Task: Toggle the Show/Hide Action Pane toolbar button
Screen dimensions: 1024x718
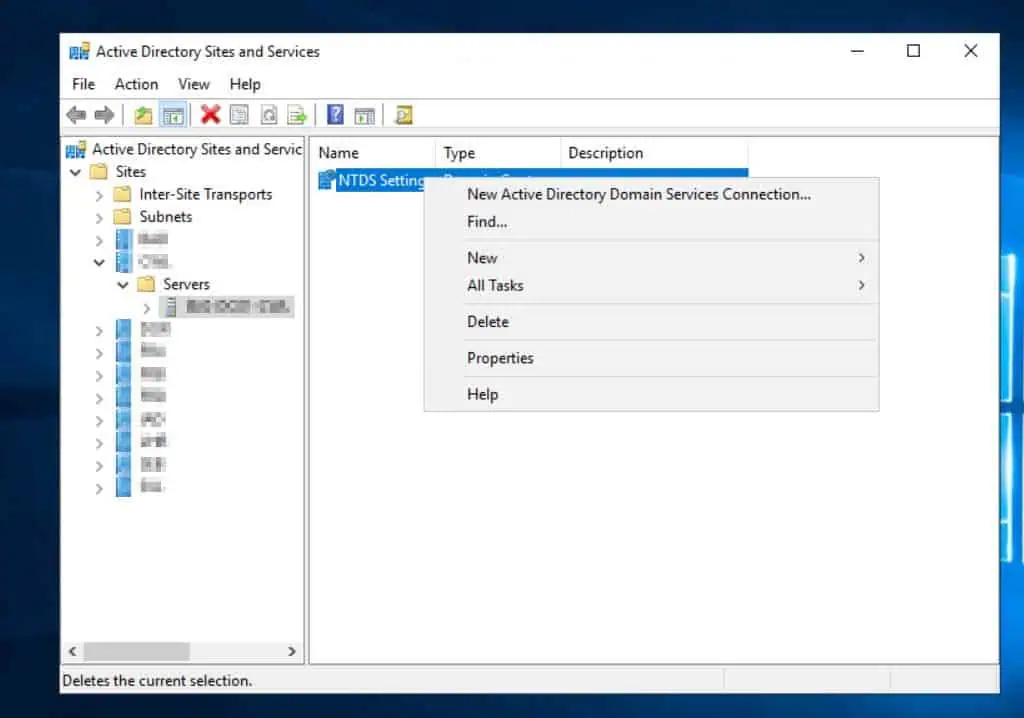Action: click(364, 116)
